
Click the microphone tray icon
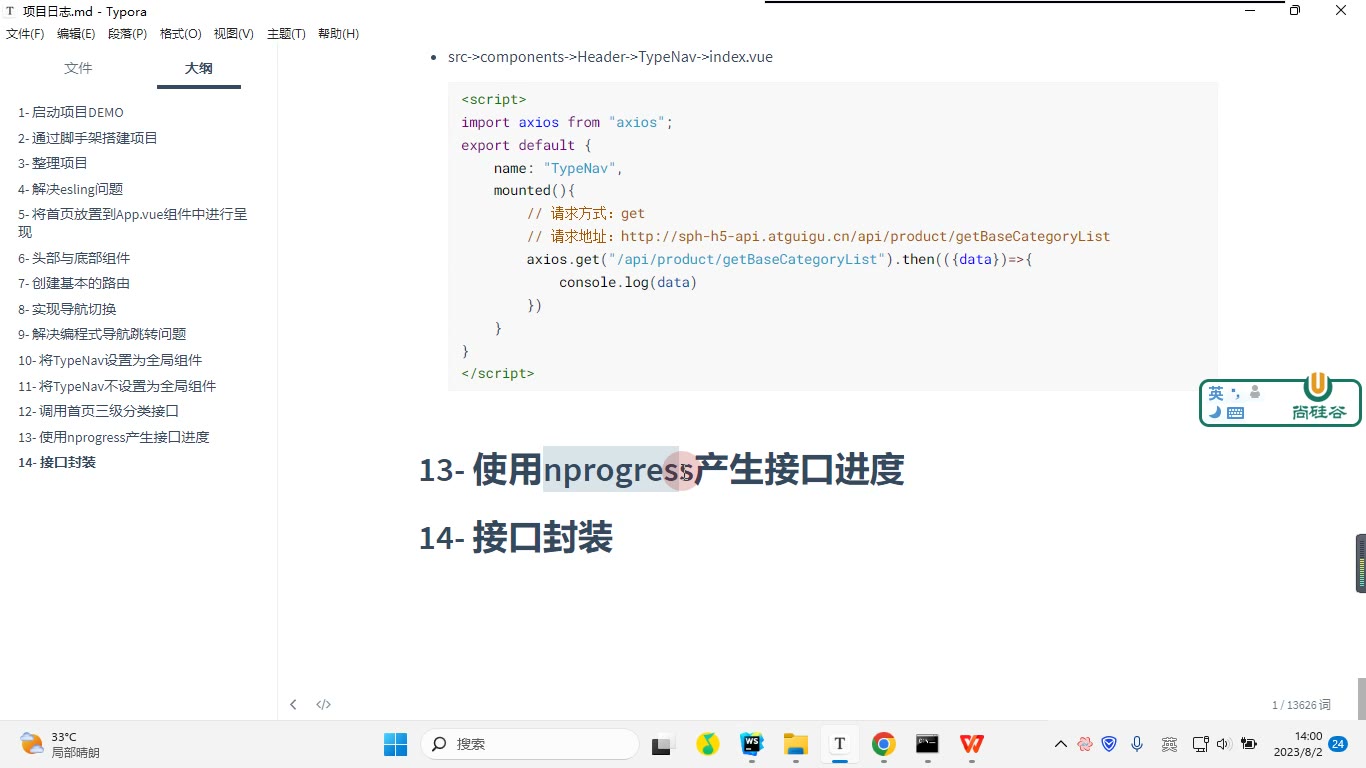[x=1137, y=744]
